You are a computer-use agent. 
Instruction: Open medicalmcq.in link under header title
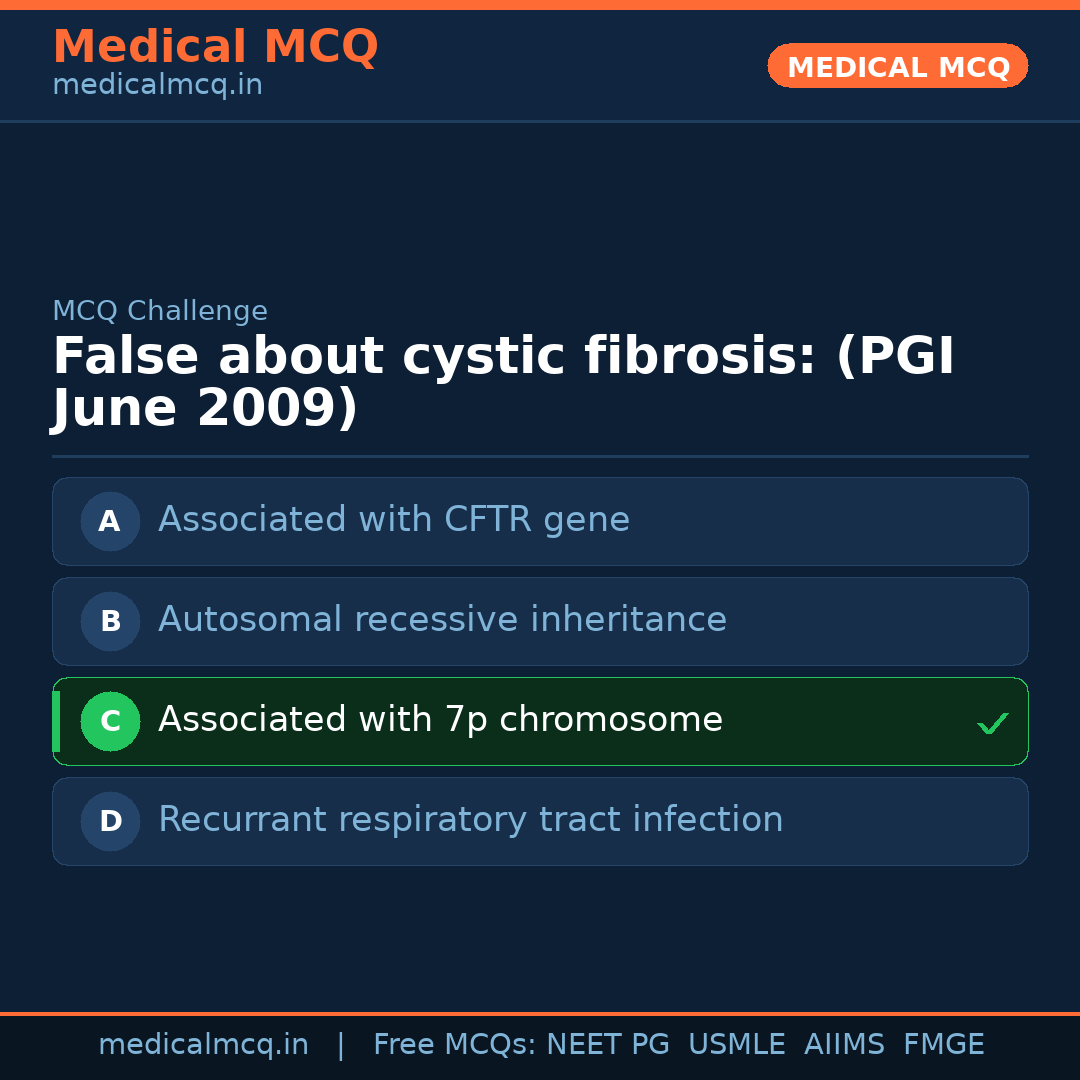coord(157,86)
